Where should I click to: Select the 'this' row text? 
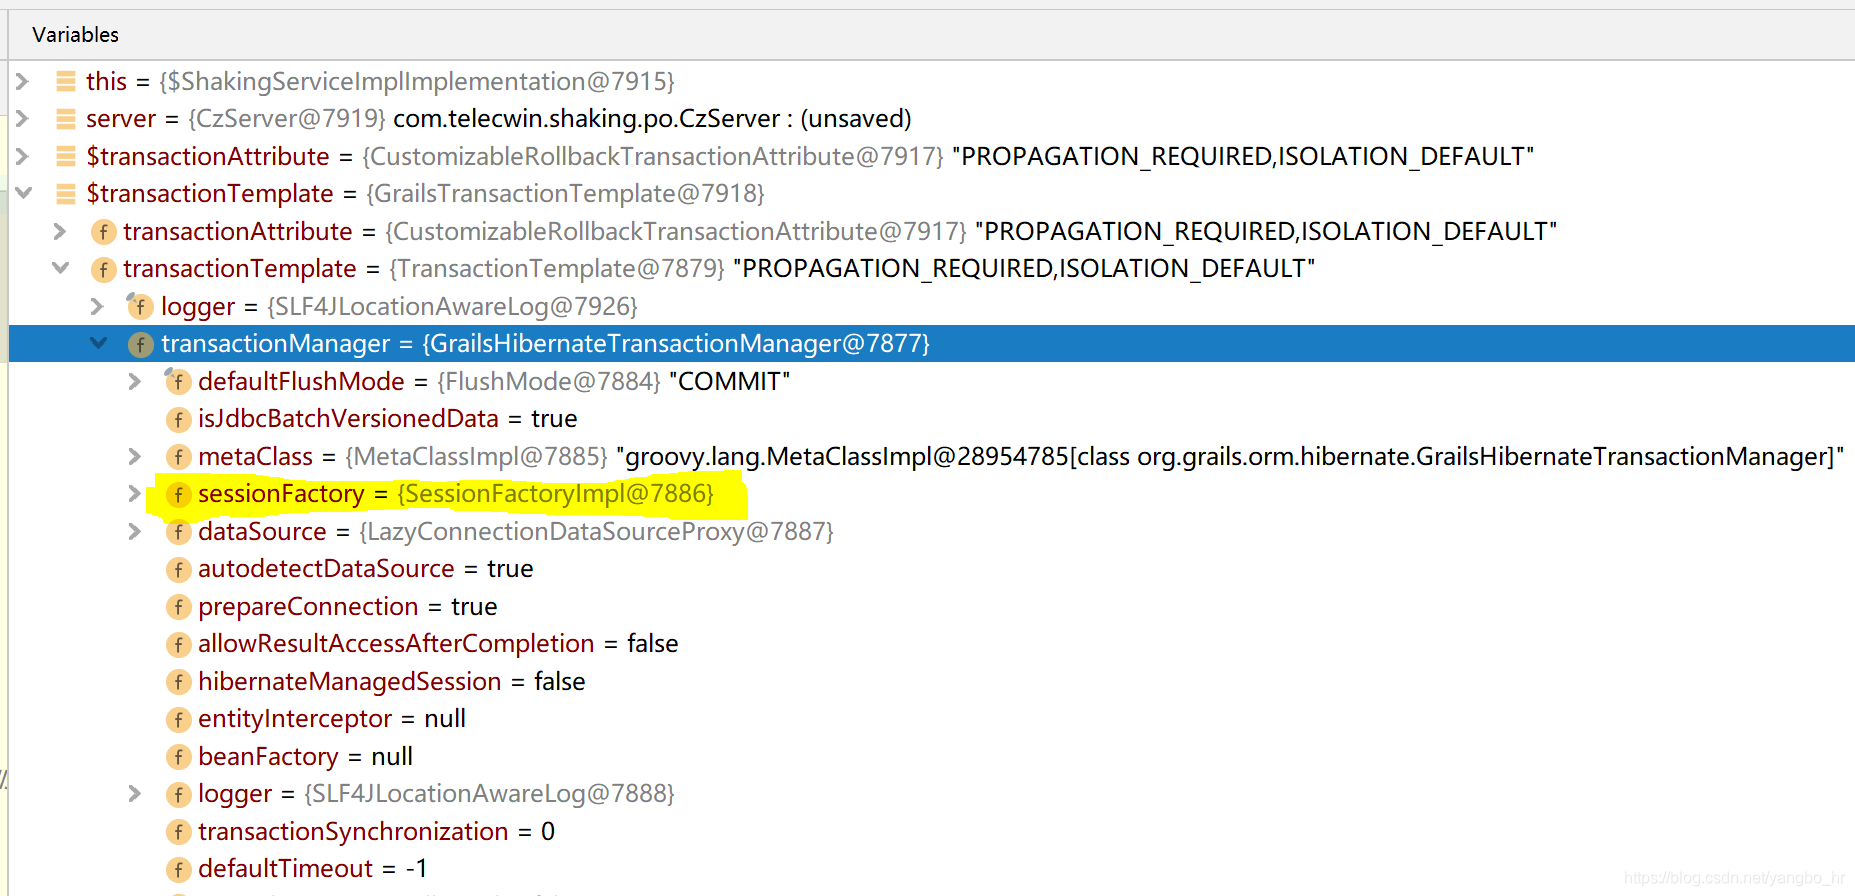[380, 81]
